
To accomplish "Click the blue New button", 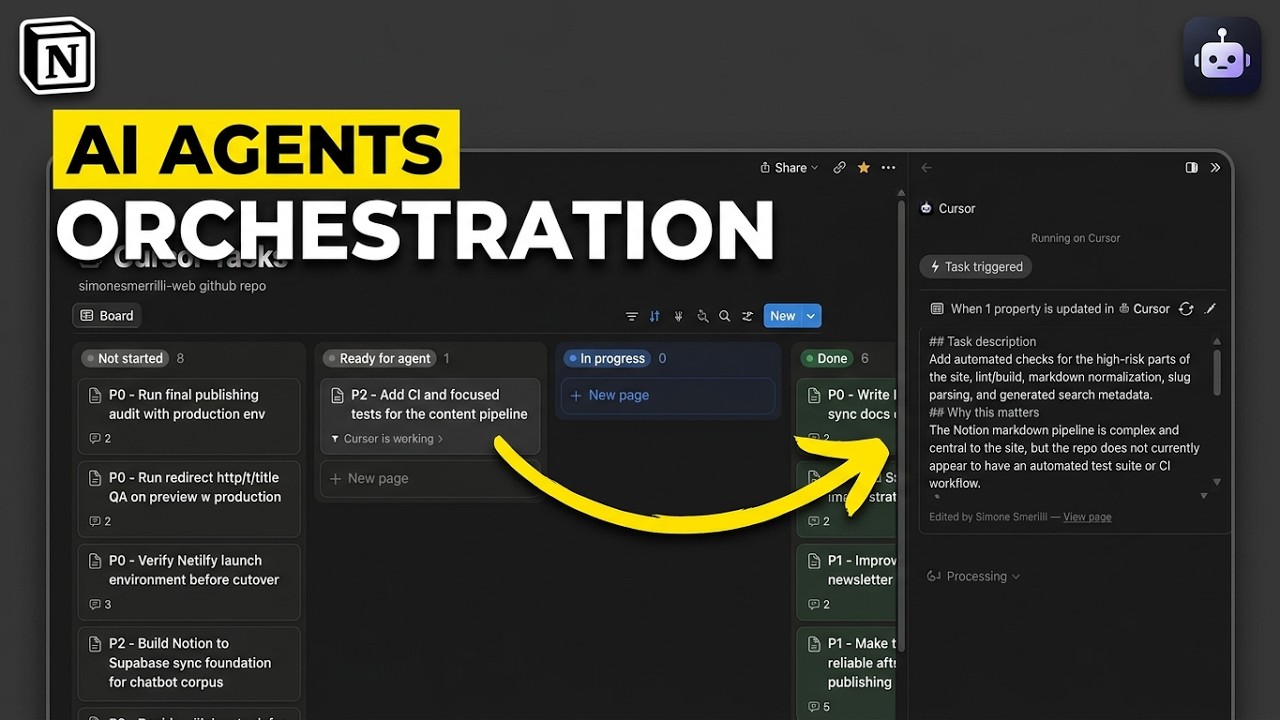I will (x=783, y=316).
